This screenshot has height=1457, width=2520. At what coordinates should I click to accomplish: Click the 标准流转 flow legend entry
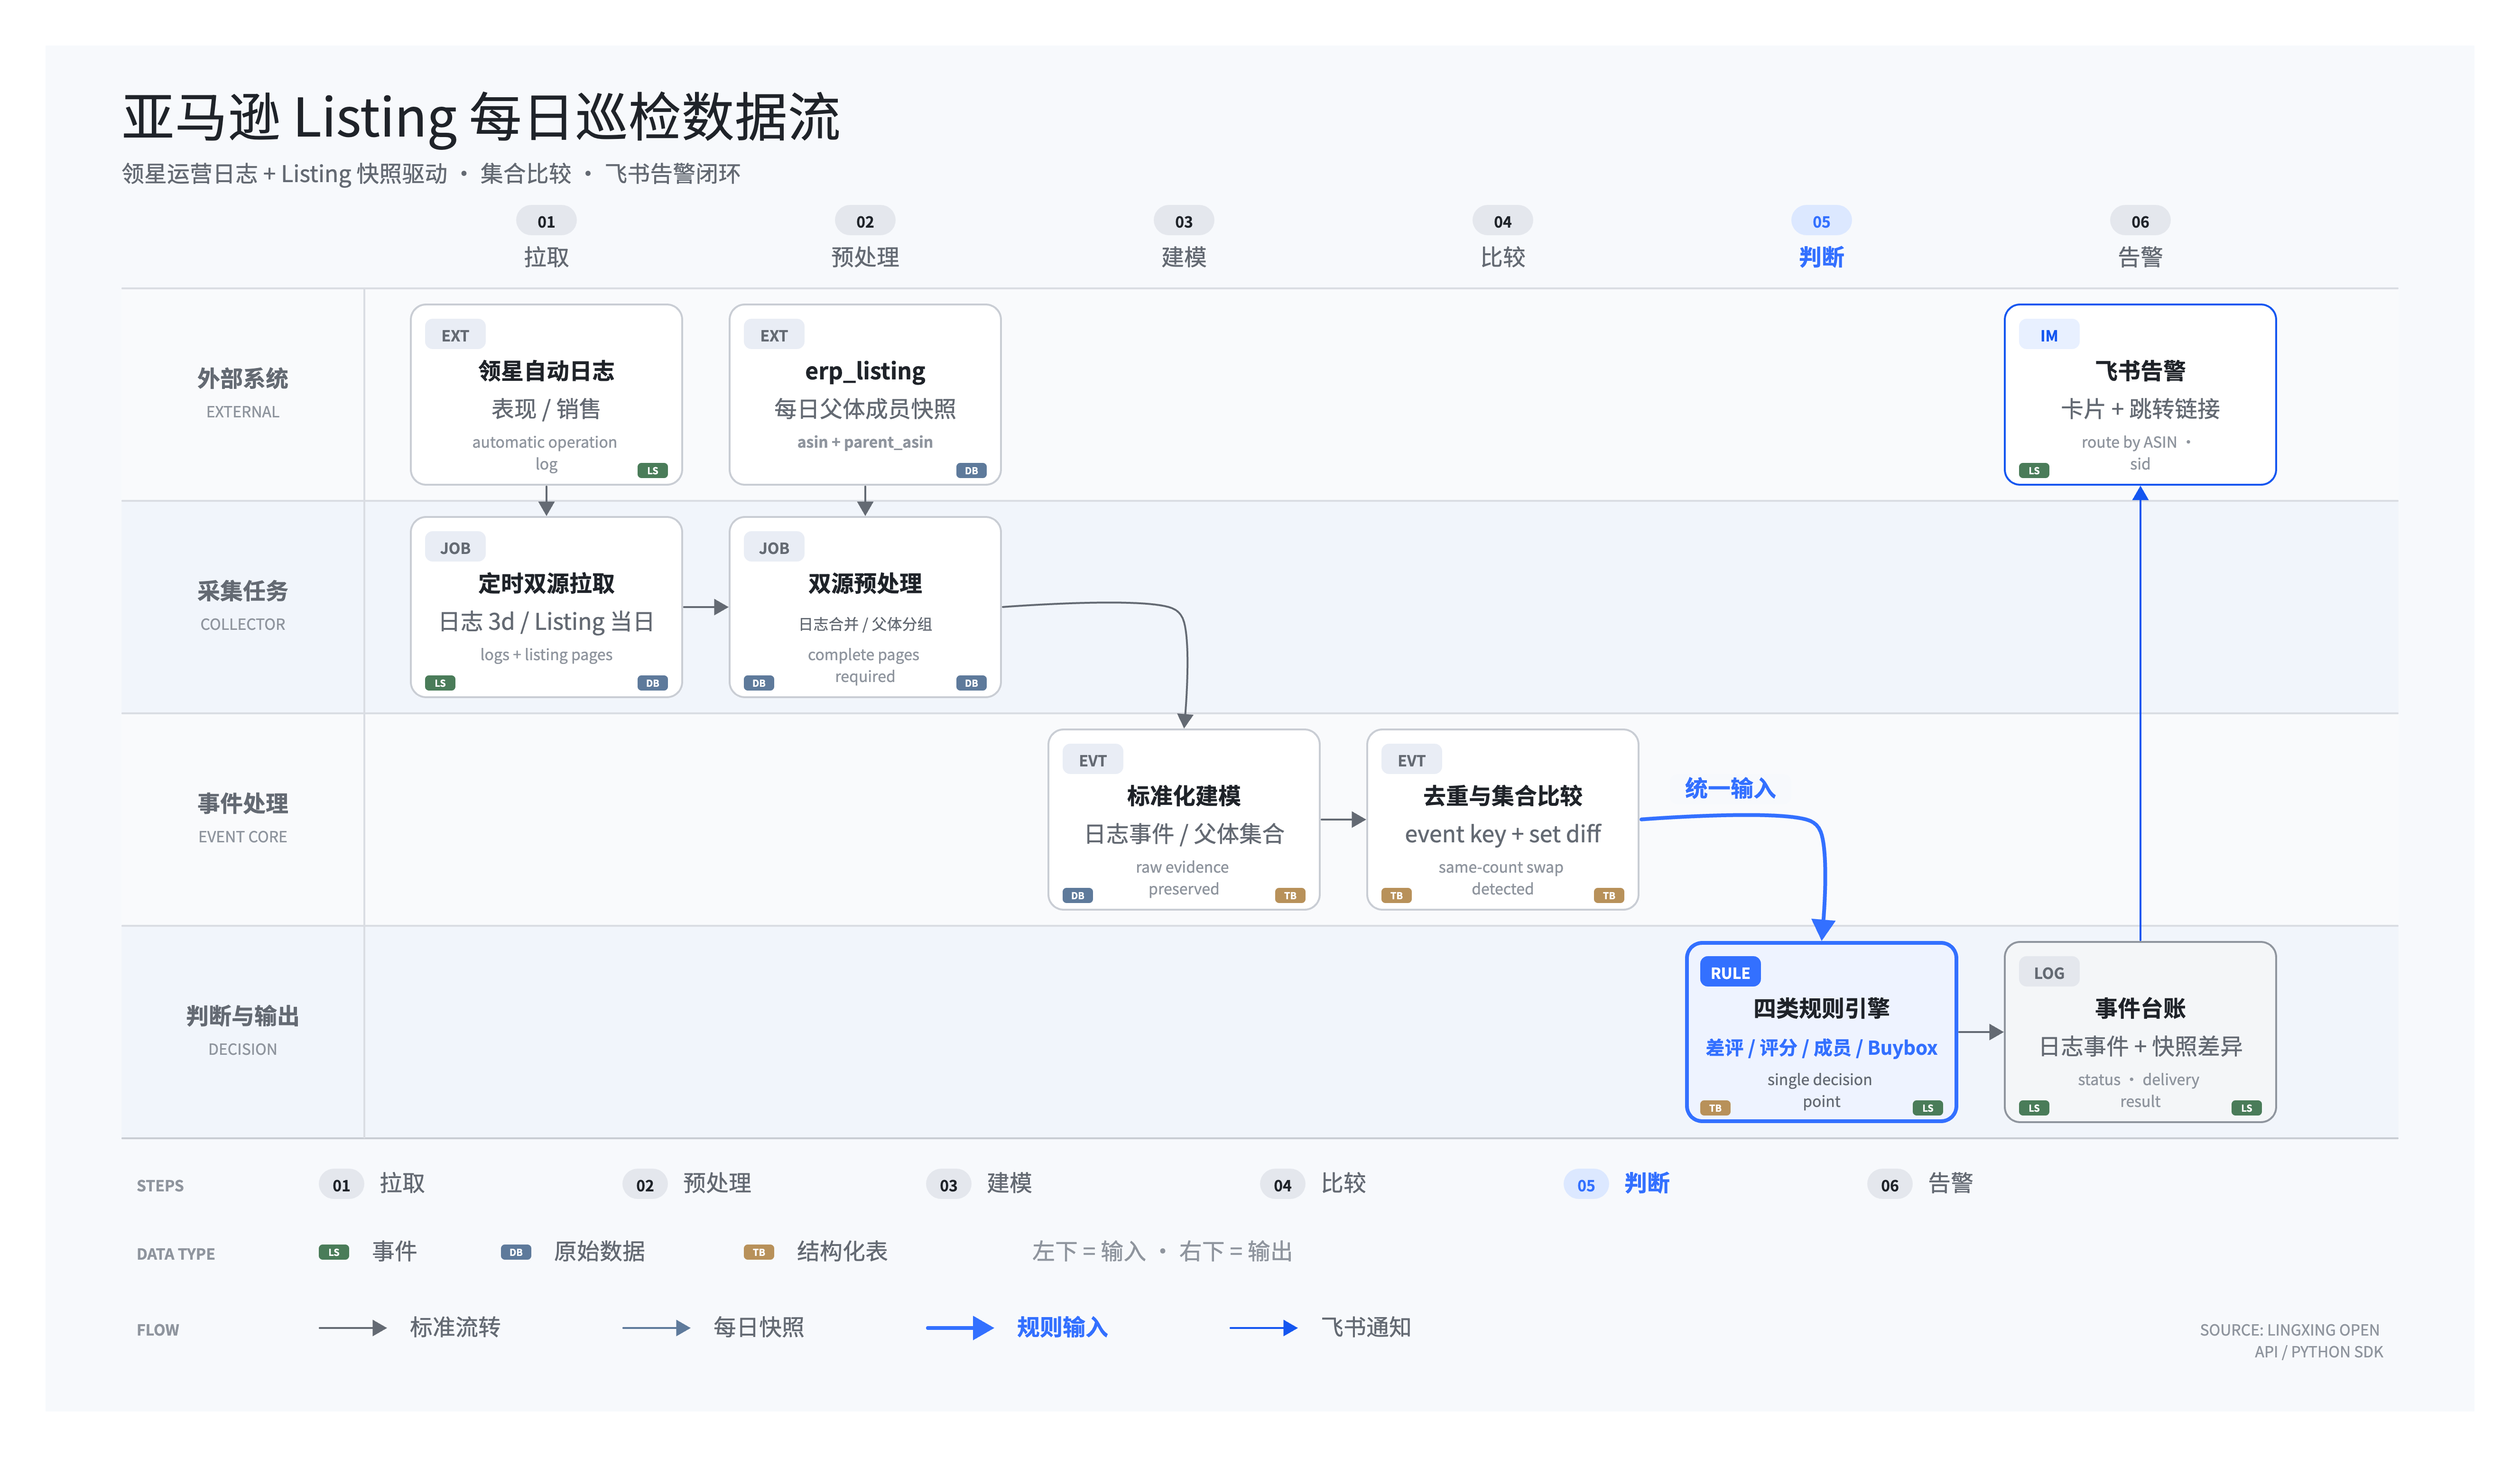click(409, 1328)
